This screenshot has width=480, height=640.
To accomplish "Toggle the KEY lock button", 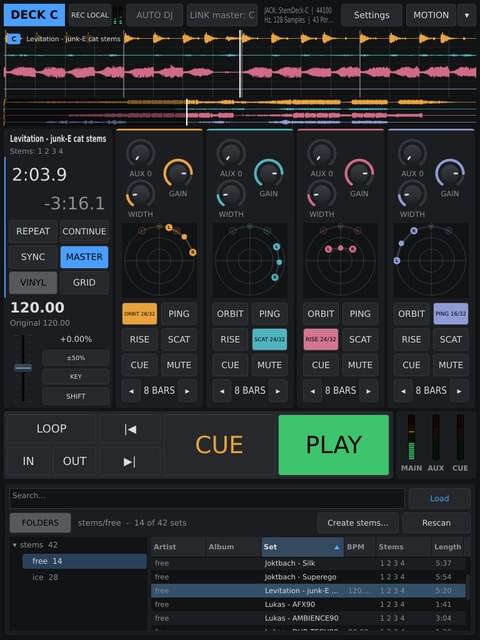I will pyautogui.click(x=76, y=377).
